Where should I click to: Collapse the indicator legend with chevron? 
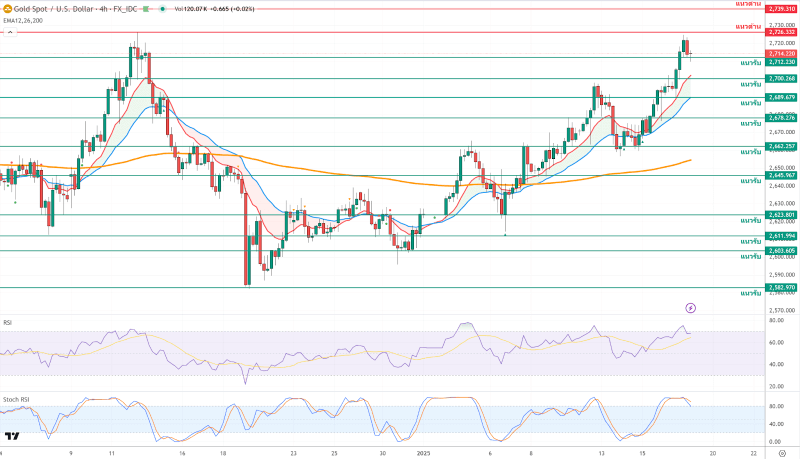[x=11, y=32]
